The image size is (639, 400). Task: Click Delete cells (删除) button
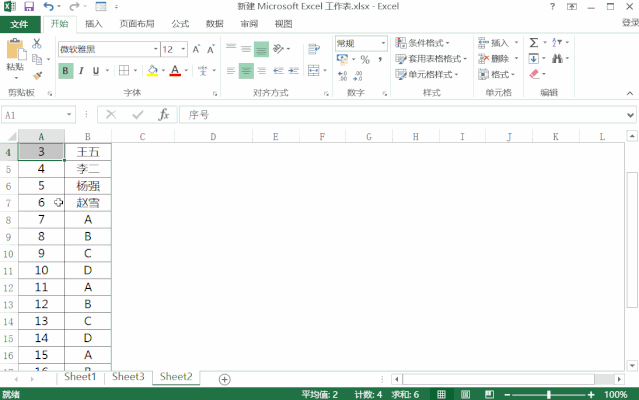(494, 59)
